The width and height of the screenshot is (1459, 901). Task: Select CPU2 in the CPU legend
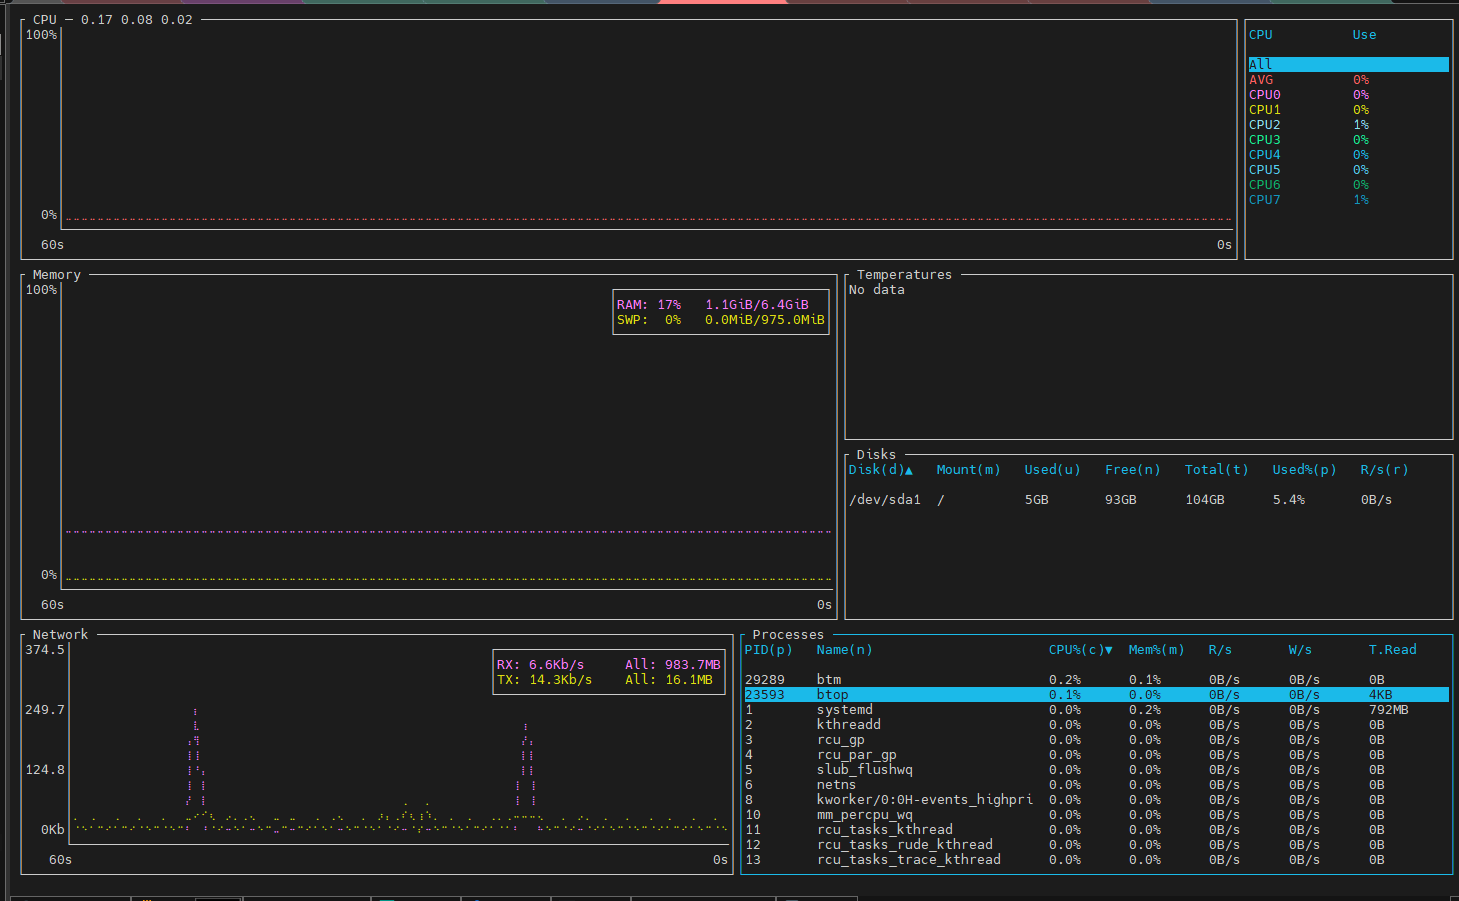coord(1348,124)
